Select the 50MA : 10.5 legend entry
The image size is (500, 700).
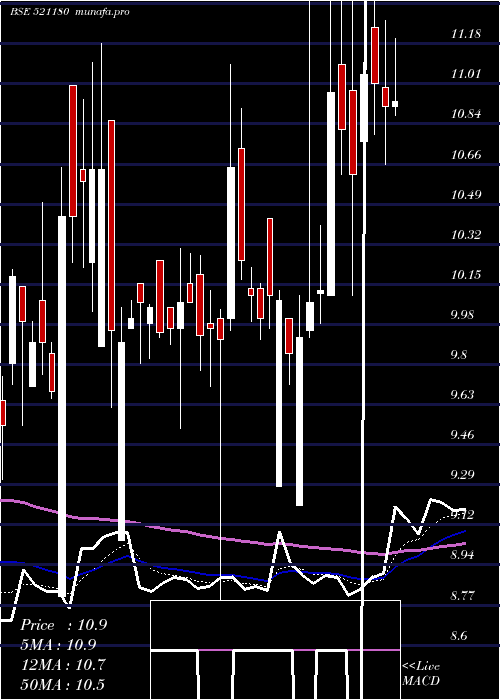coord(63,684)
